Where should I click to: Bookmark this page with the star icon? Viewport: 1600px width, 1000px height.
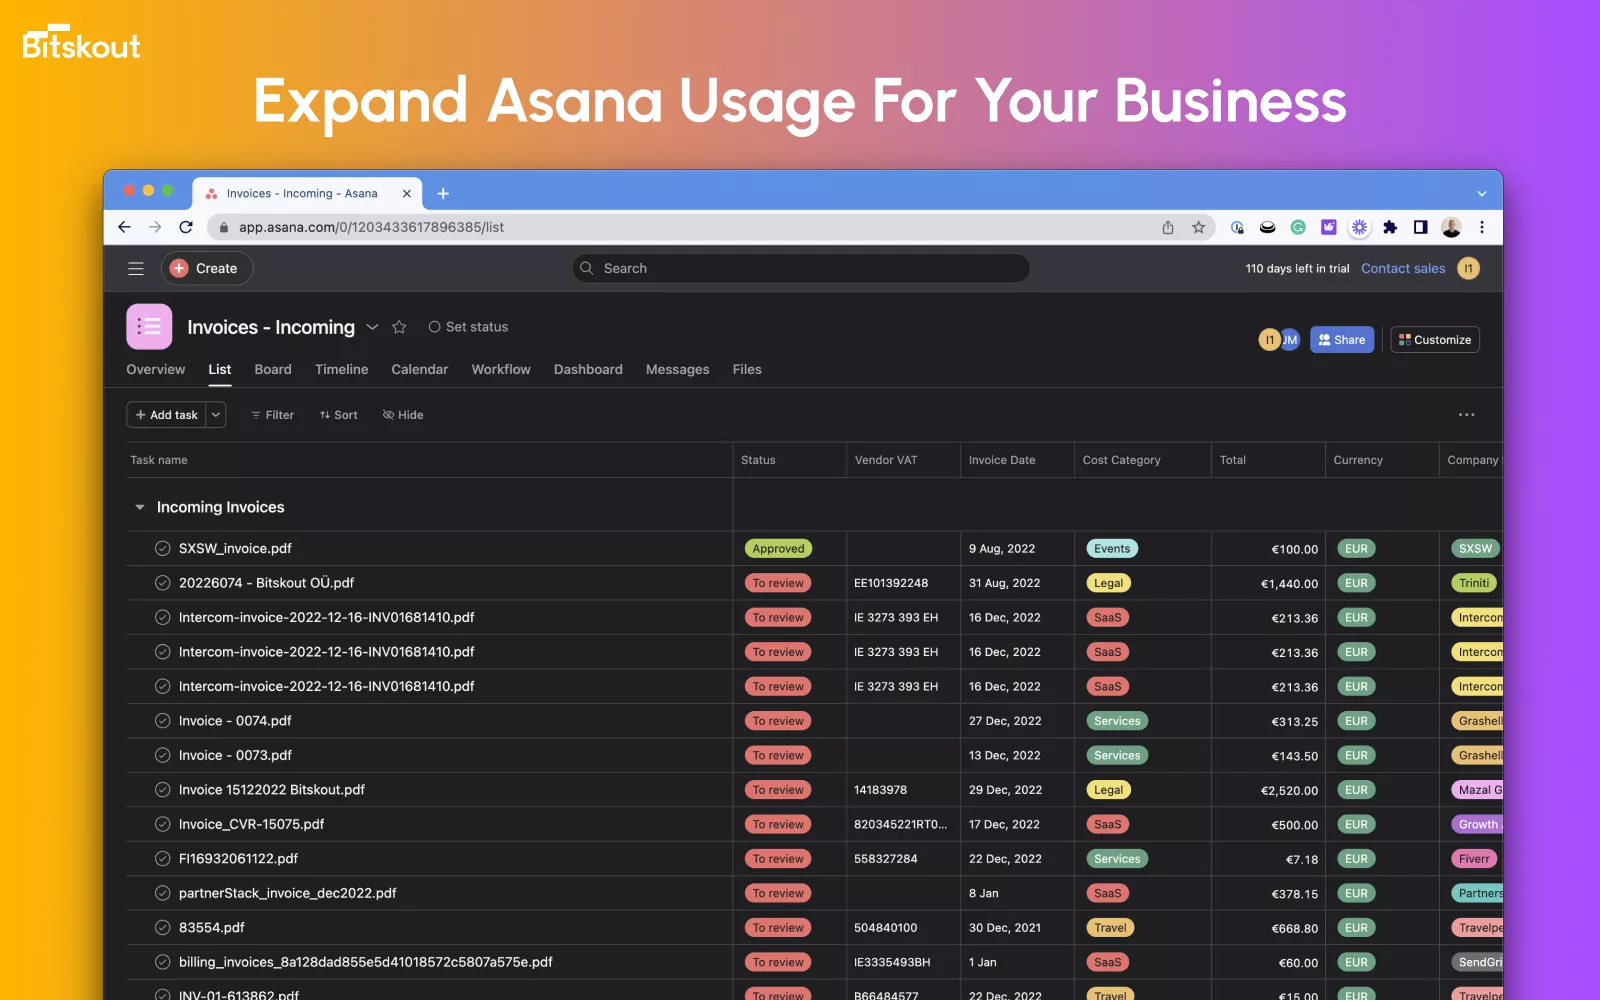(1198, 227)
